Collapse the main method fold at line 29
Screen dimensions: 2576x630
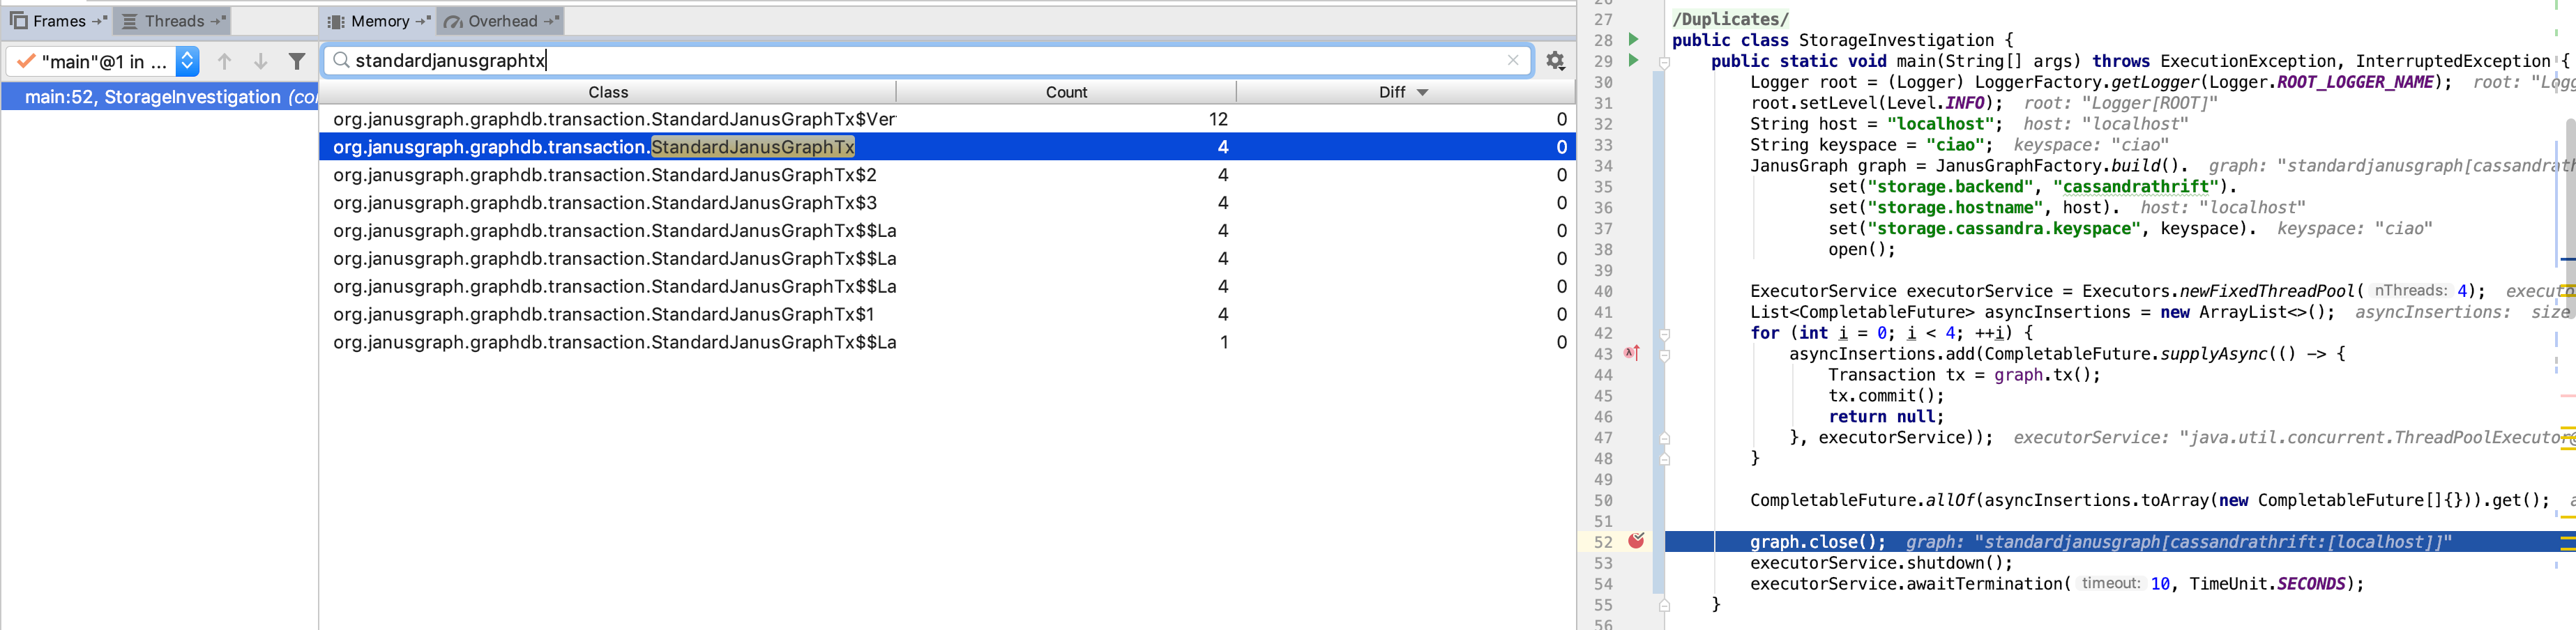coord(1664,62)
